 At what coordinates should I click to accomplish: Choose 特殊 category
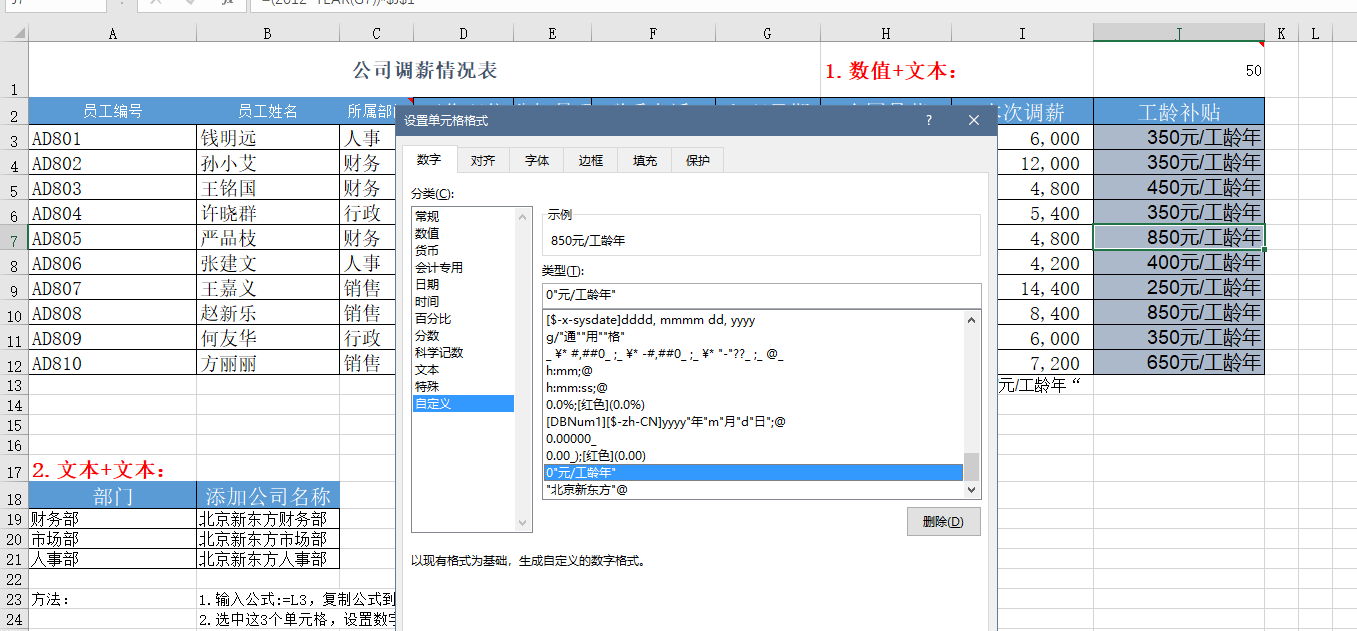[463, 386]
